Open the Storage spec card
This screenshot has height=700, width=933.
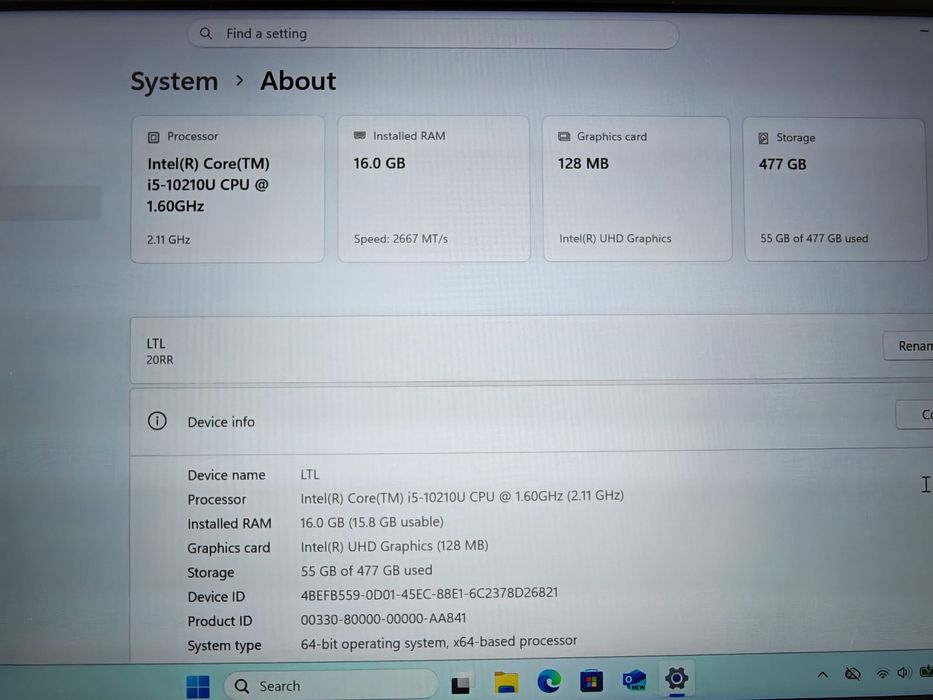coord(835,189)
